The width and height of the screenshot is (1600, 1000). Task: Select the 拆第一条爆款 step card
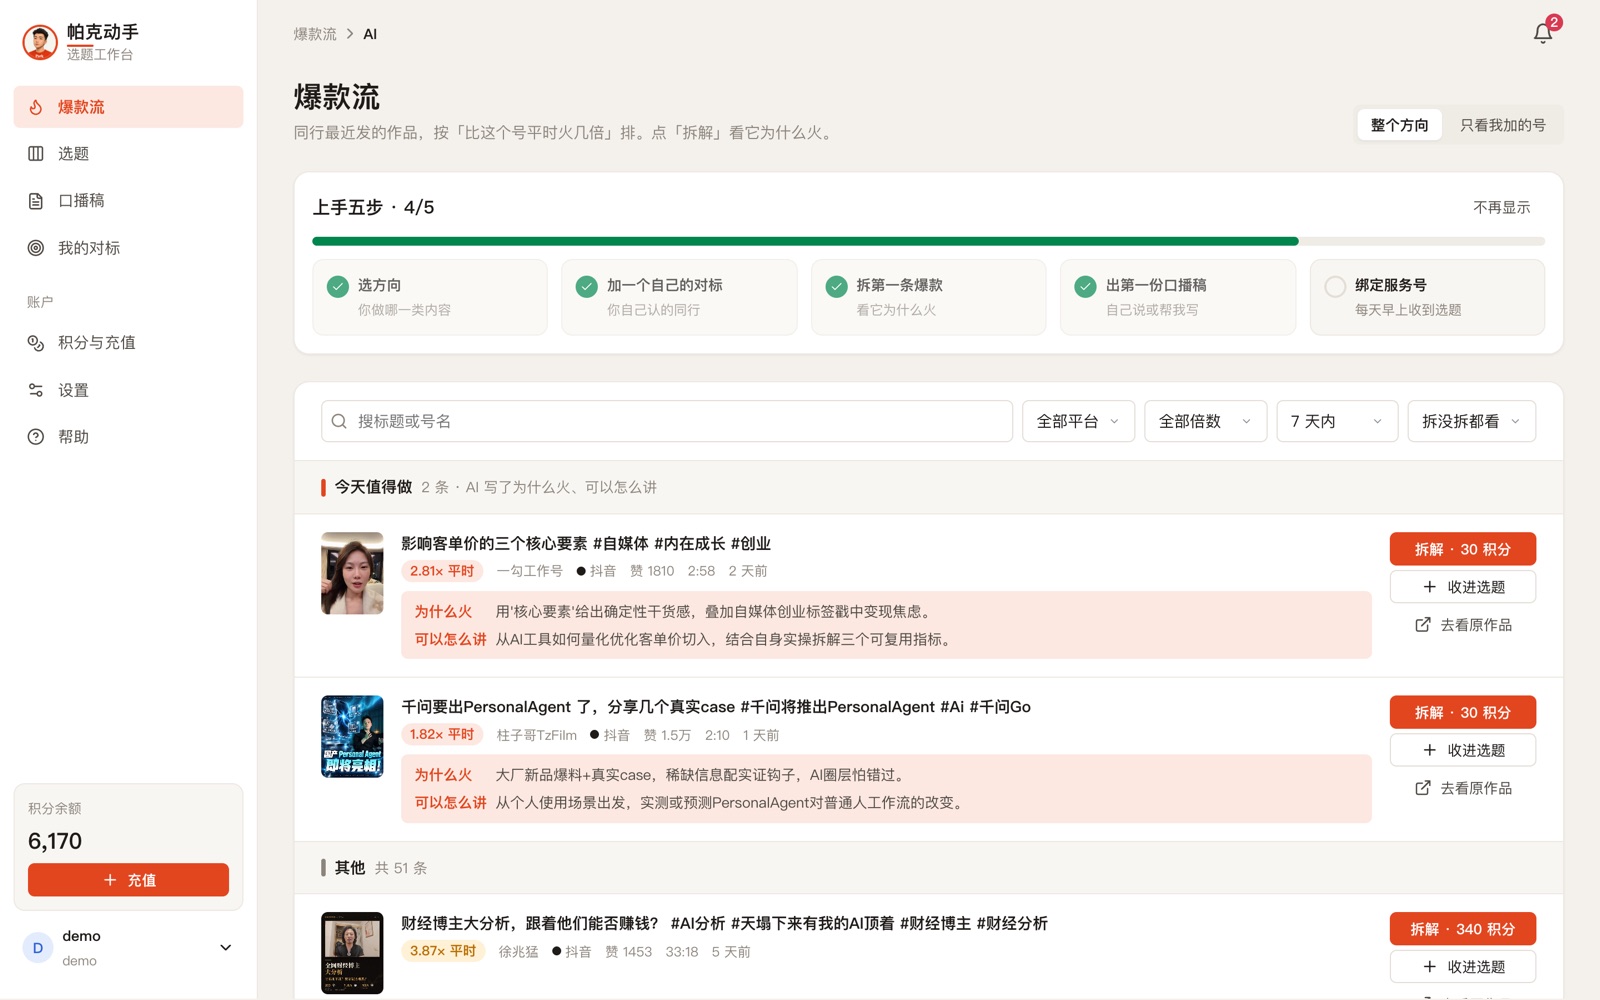click(928, 297)
